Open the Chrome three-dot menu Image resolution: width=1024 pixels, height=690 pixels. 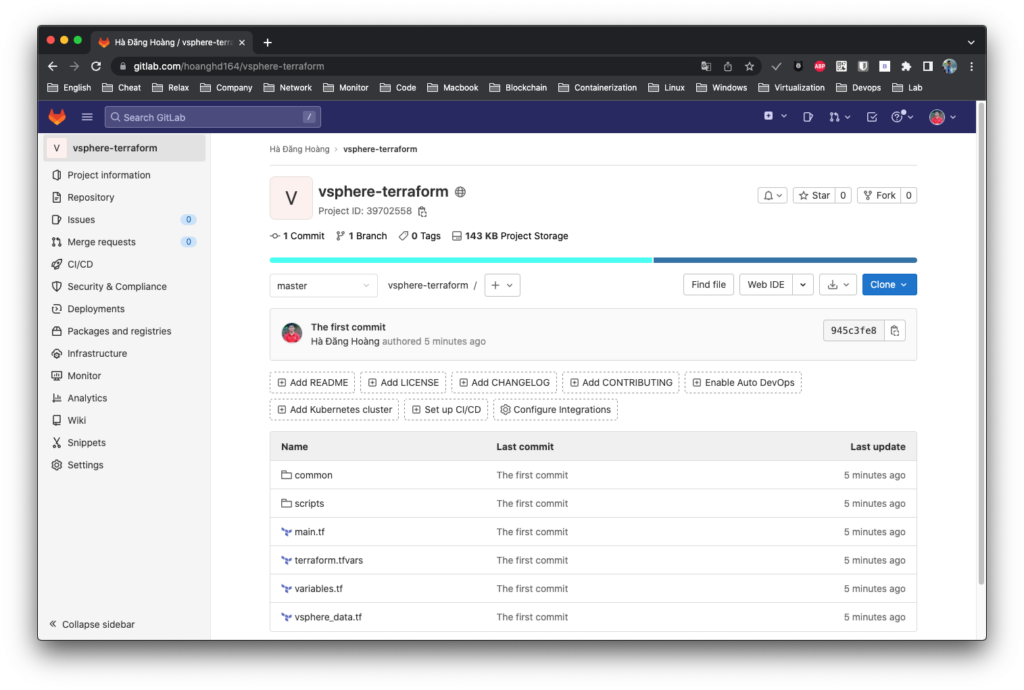click(x=971, y=66)
